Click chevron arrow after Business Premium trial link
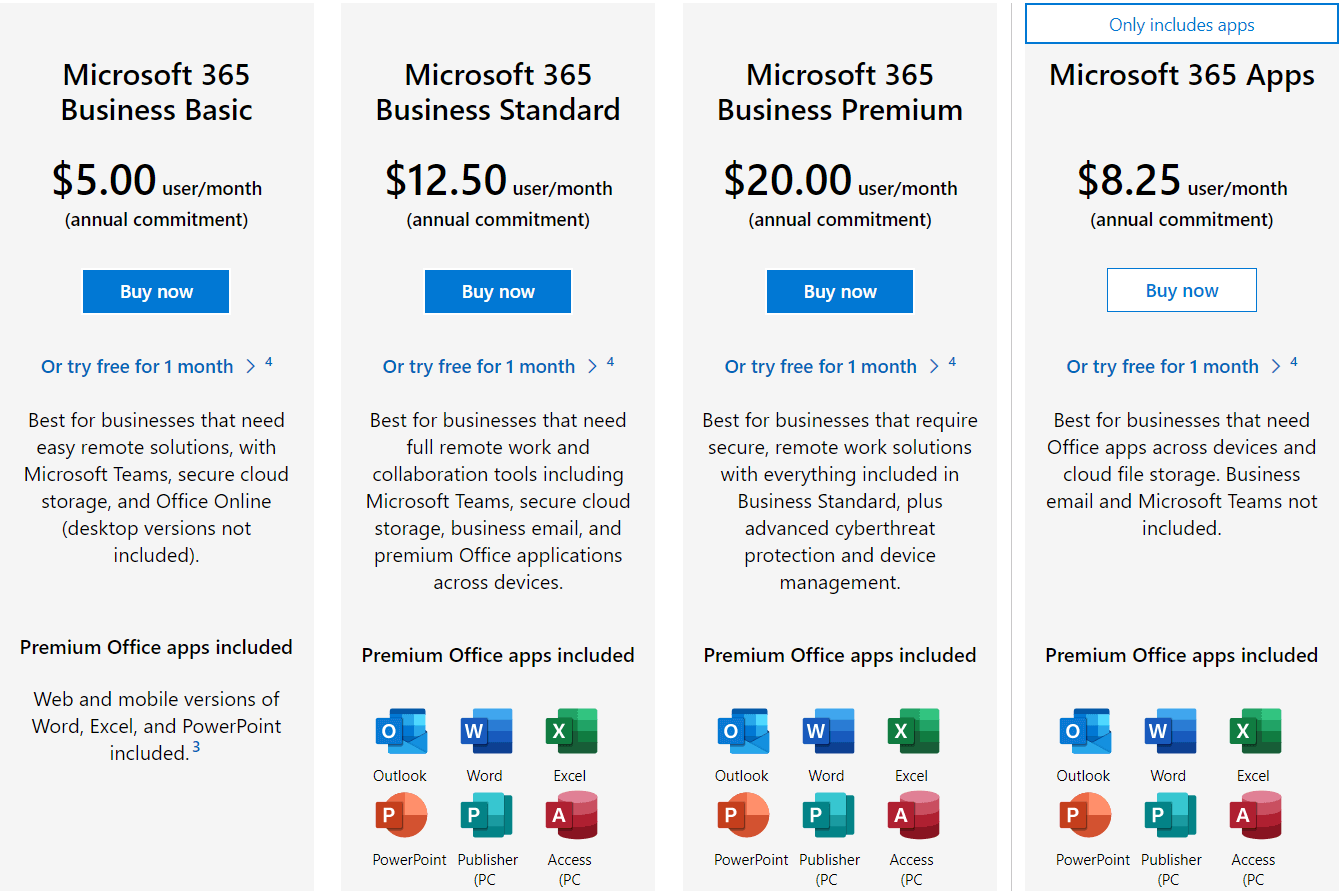 (x=936, y=367)
